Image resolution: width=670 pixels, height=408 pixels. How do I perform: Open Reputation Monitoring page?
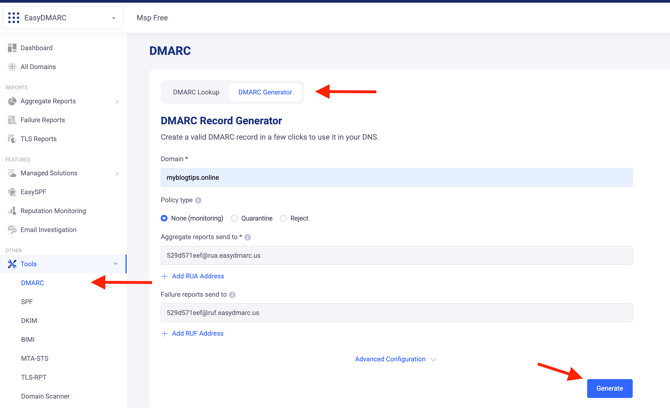(x=53, y=211)
